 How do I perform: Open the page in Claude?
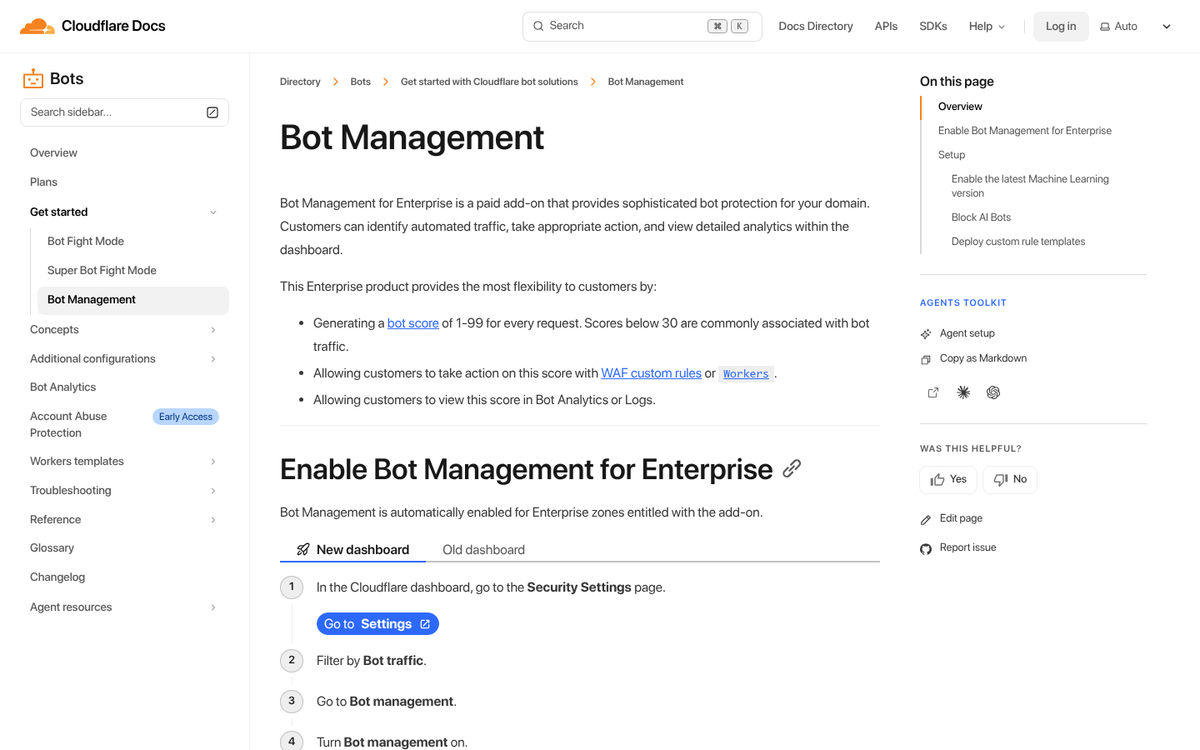pyautogui.click(x=963, y=392)
